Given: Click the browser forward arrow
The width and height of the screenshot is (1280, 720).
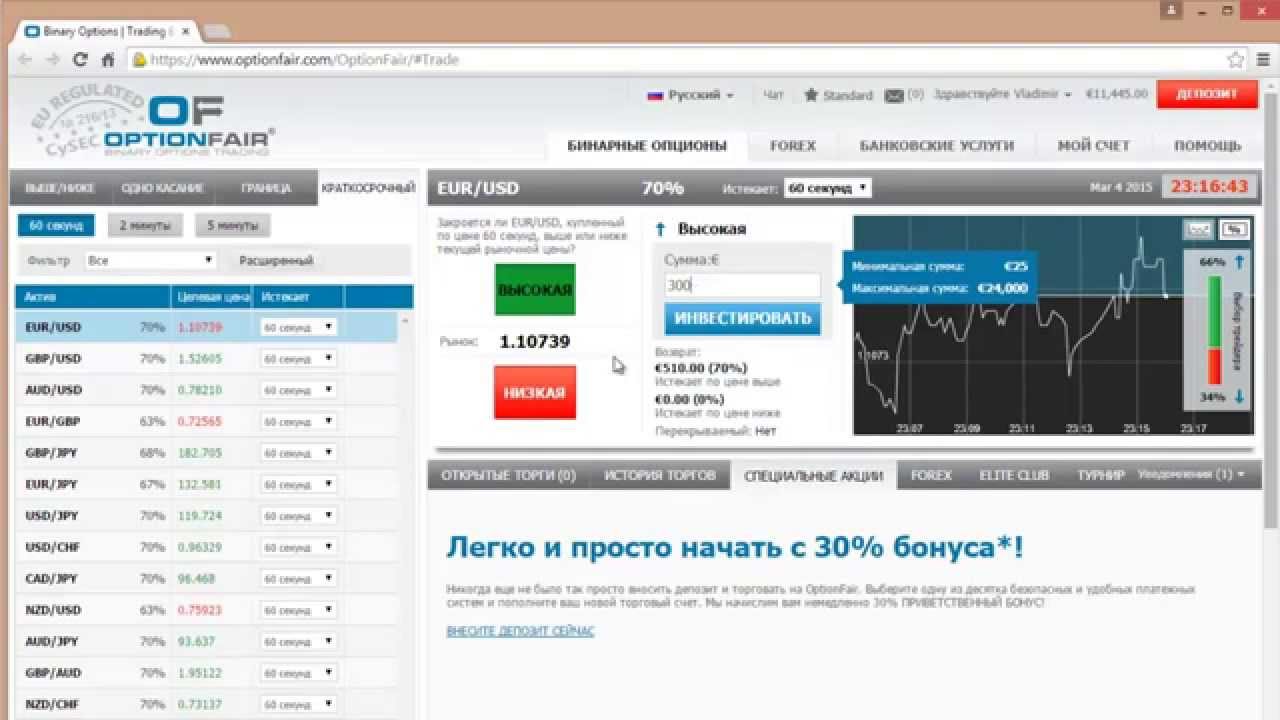Looking at the screenshot, I should click(x=53, y=60).
